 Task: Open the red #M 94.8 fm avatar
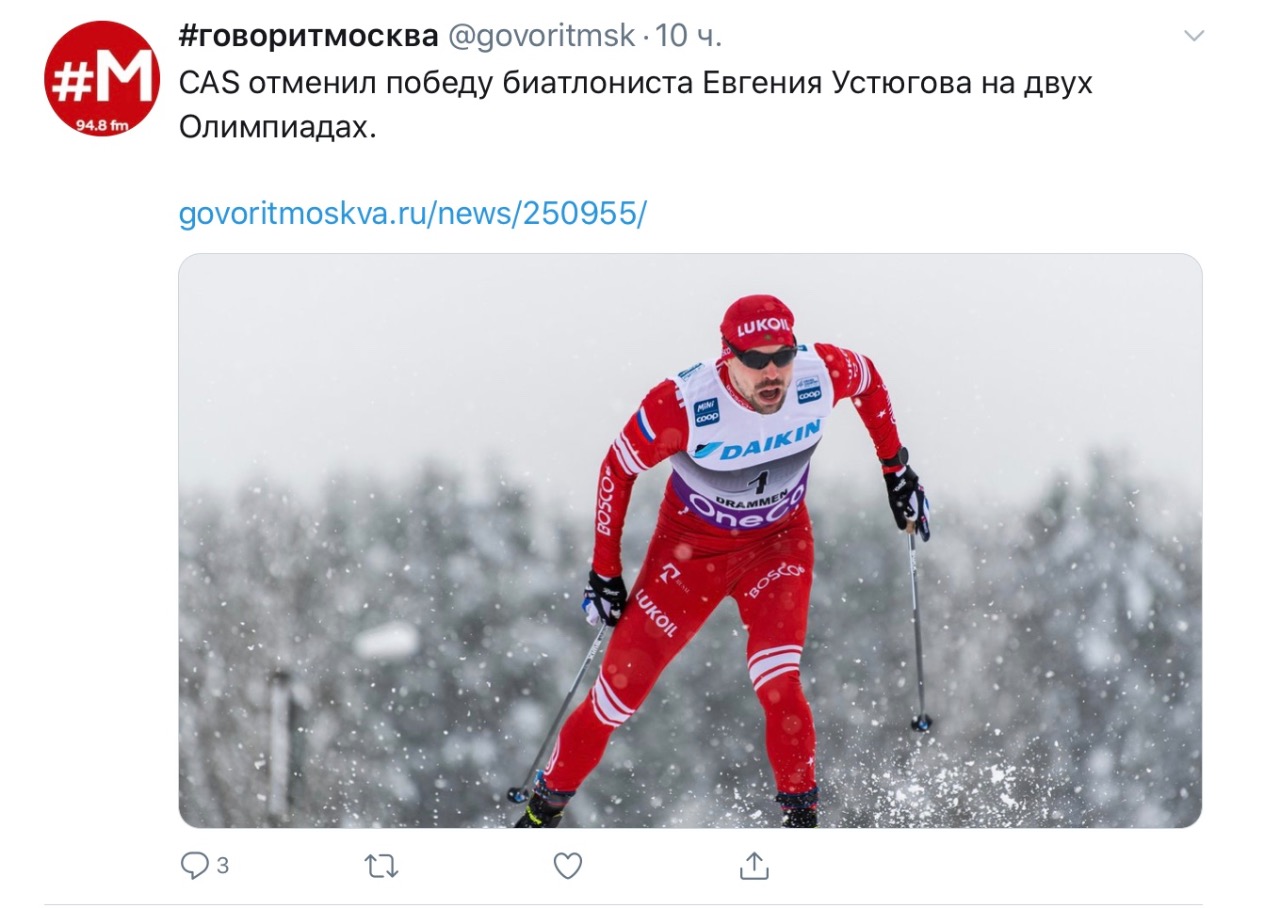tap(102, 78)
